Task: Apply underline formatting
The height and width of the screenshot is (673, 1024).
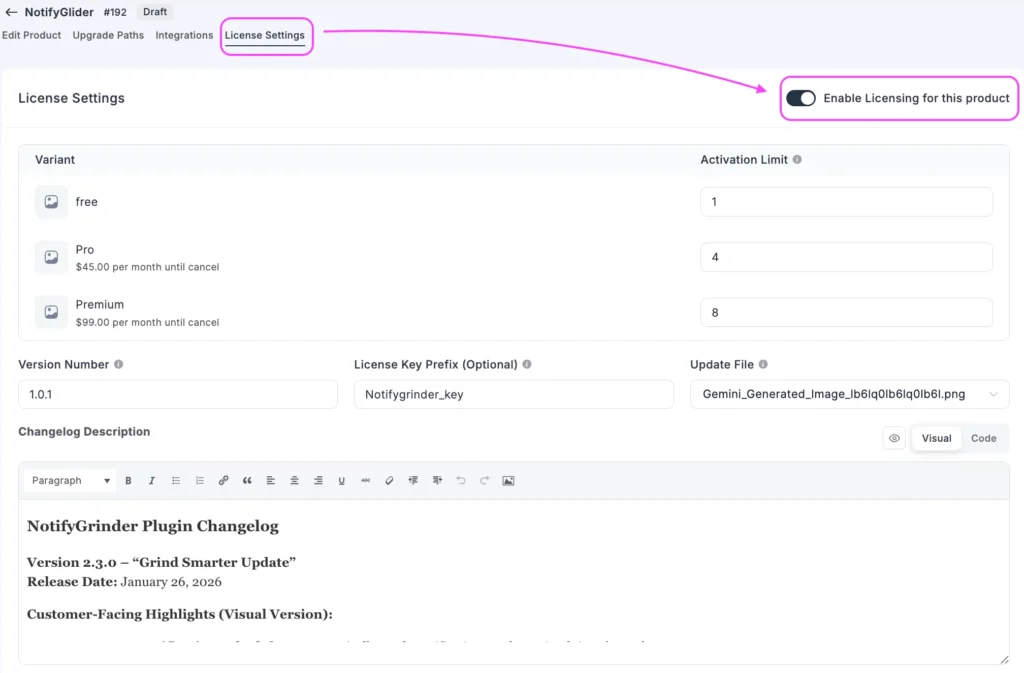Action: [x=341, y=480]
